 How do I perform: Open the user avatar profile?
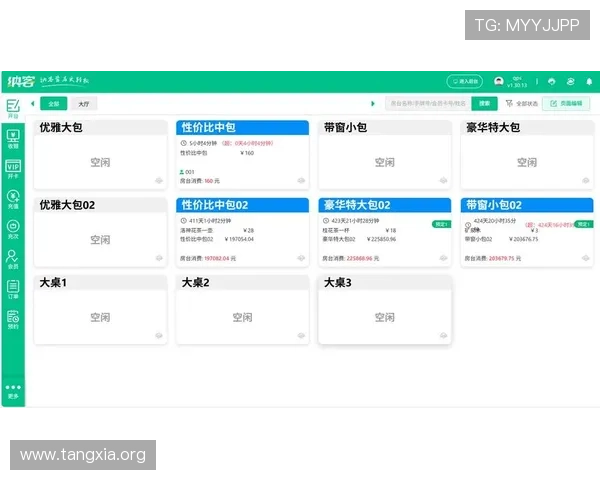click(499, 81)
